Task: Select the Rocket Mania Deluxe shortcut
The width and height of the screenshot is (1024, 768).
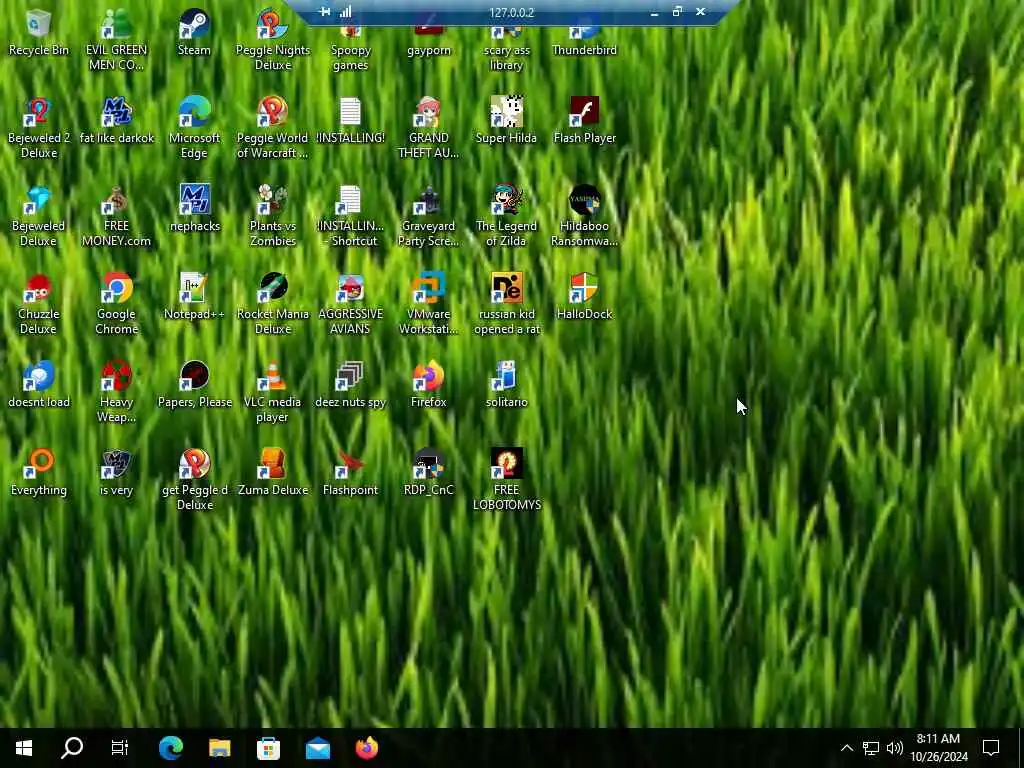Action: tap(272, 304)
